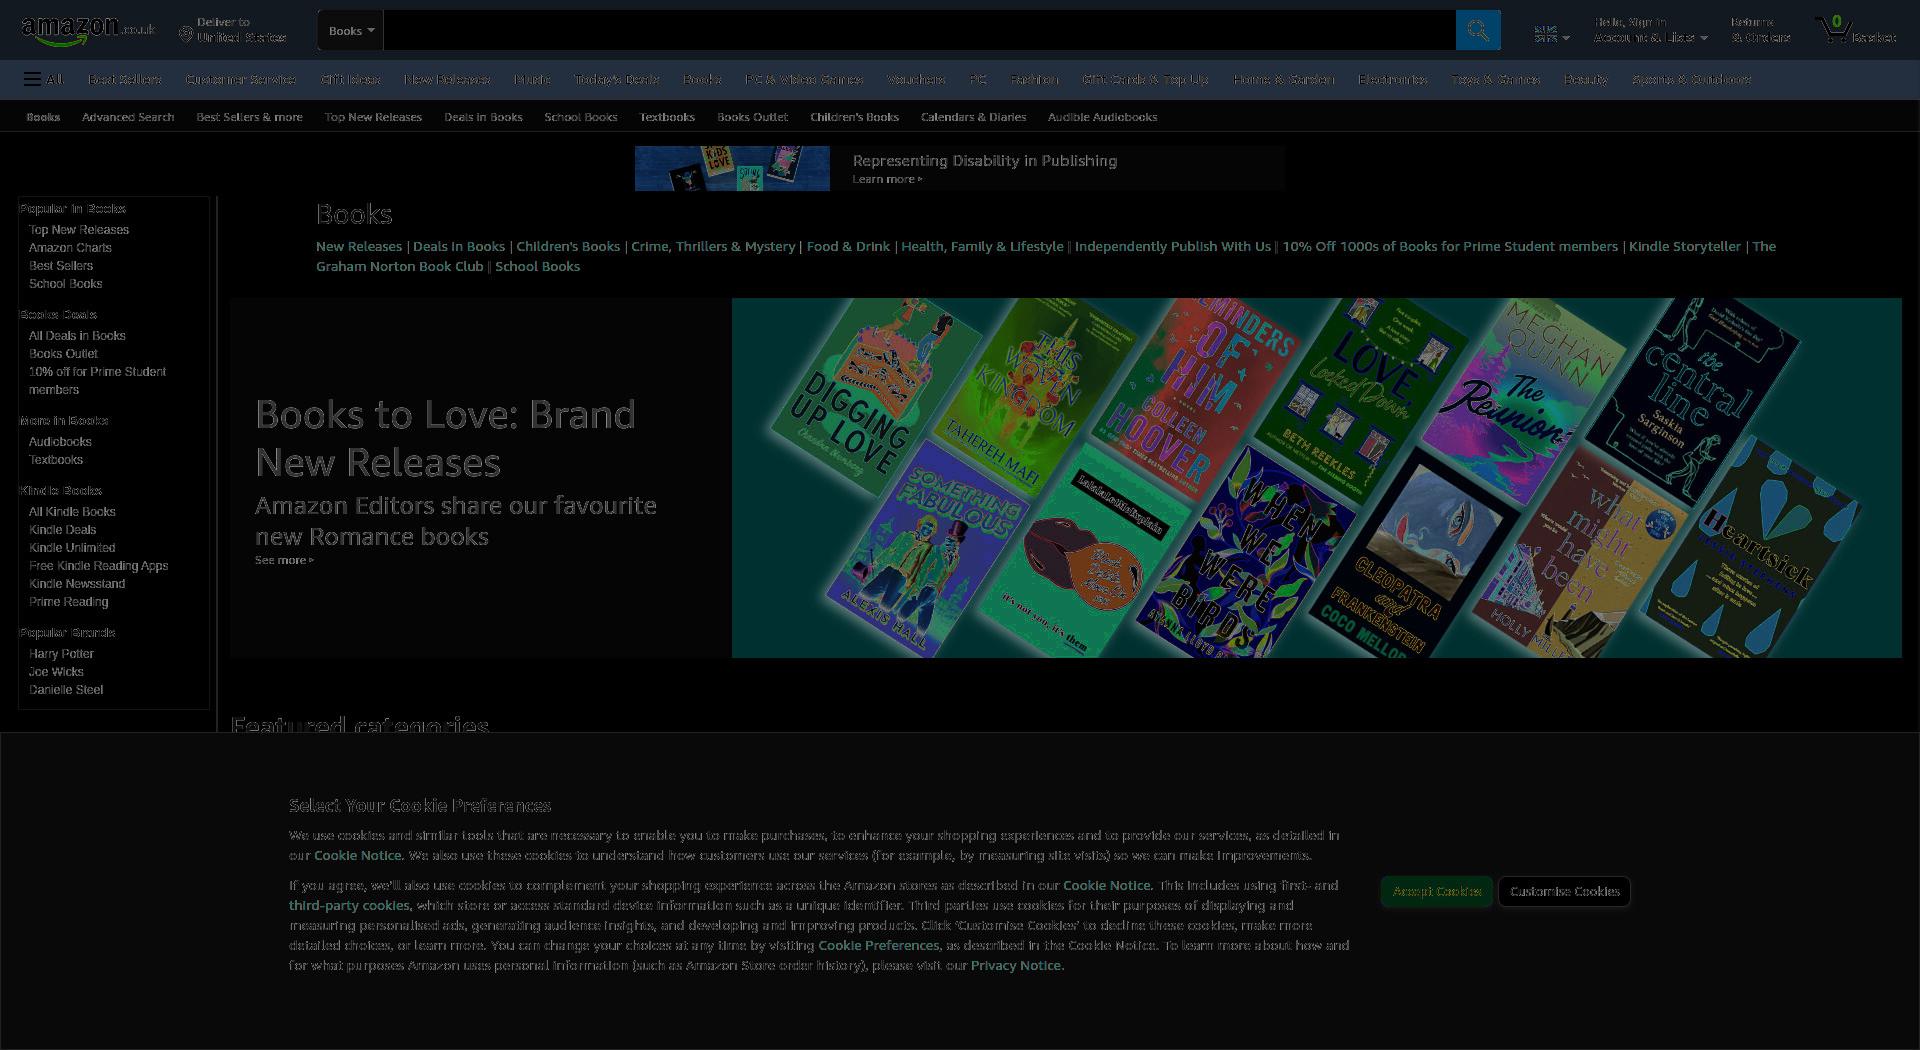Select Danielle Steel popular brand
The width and height of the screenshot is (1920, 1050).
(66, 690)
